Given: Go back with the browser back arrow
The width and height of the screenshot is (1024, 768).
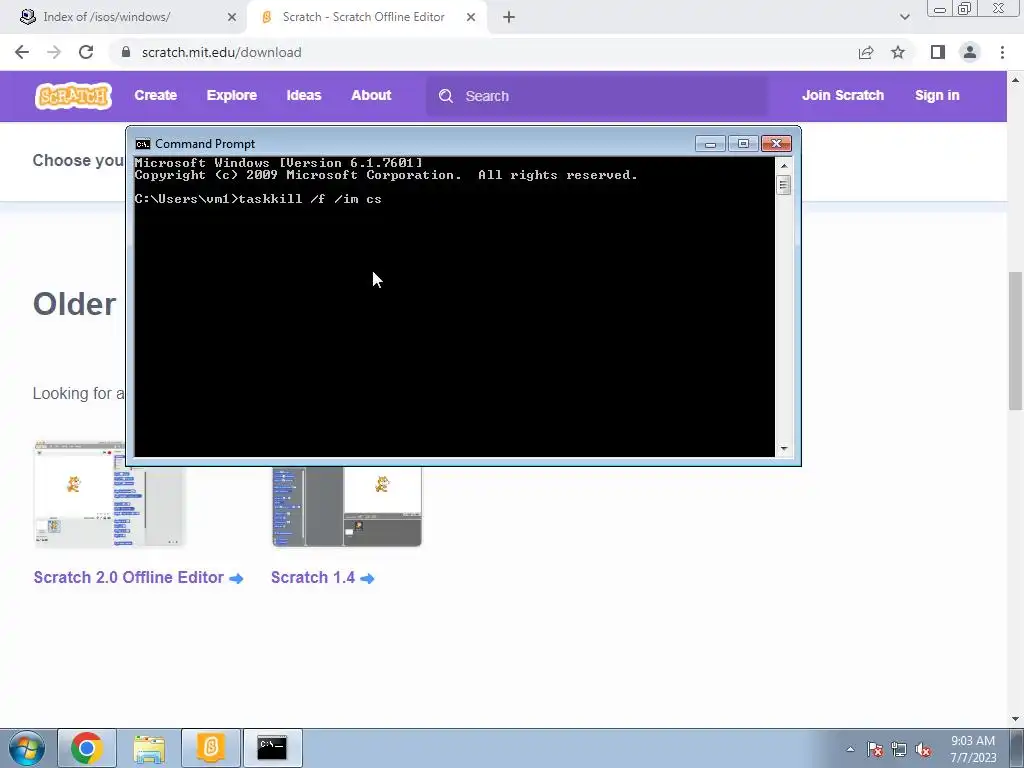Looking at the screenshot, I should [22, 52].
